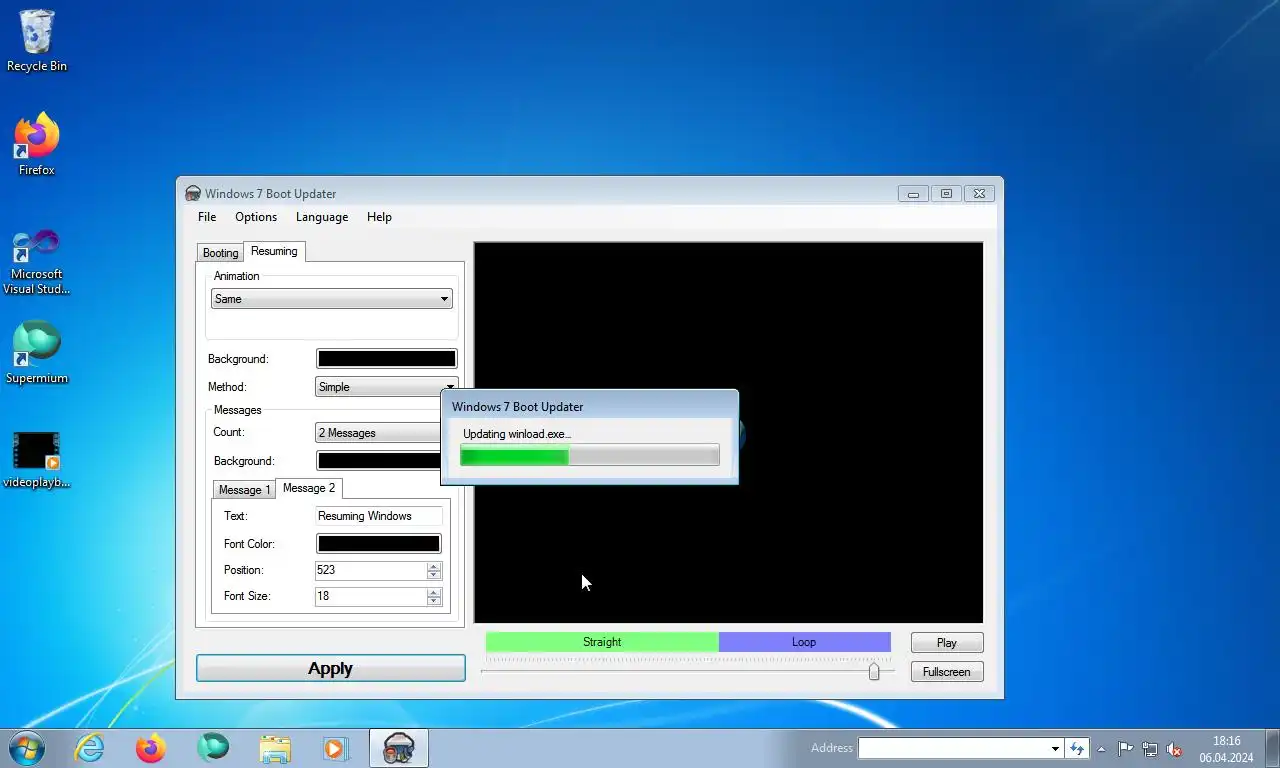Image resolution: width=1280 pixels, height=768 pixels.
Task: Switch to the Booting tab
Action: click(x=220, y=253)
